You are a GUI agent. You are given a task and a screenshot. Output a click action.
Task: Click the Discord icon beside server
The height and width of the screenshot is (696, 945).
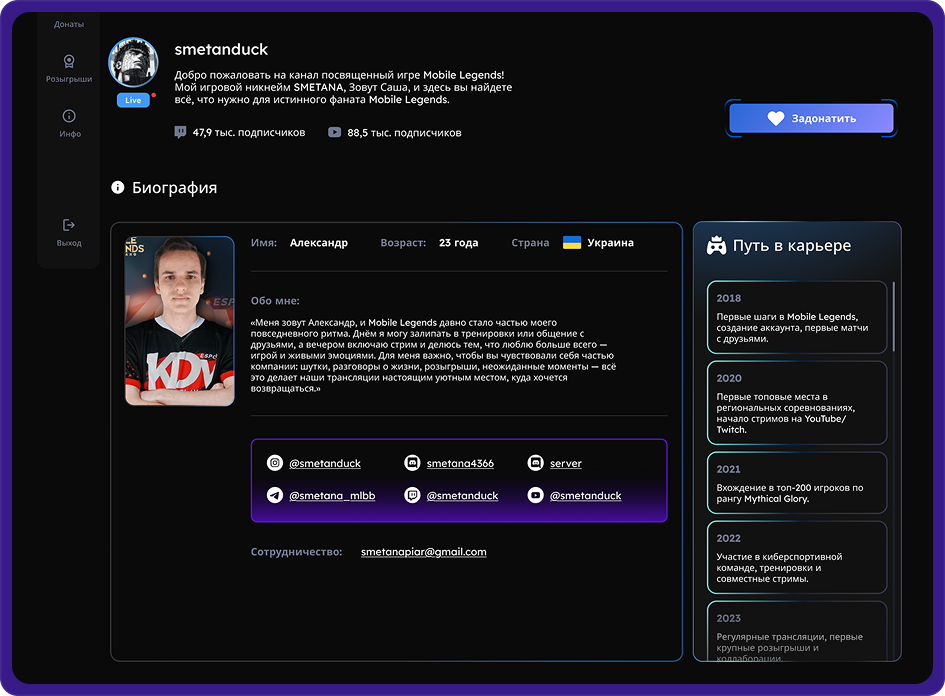click(x=535, y=463)
